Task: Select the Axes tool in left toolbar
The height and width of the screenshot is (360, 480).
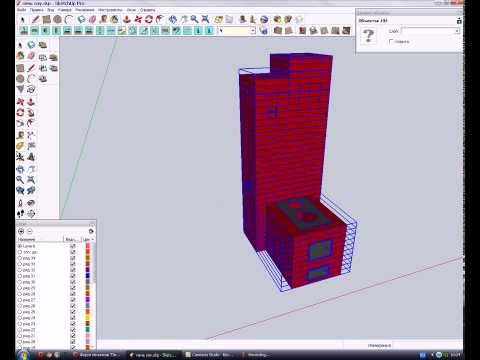Action: (21, 157)
